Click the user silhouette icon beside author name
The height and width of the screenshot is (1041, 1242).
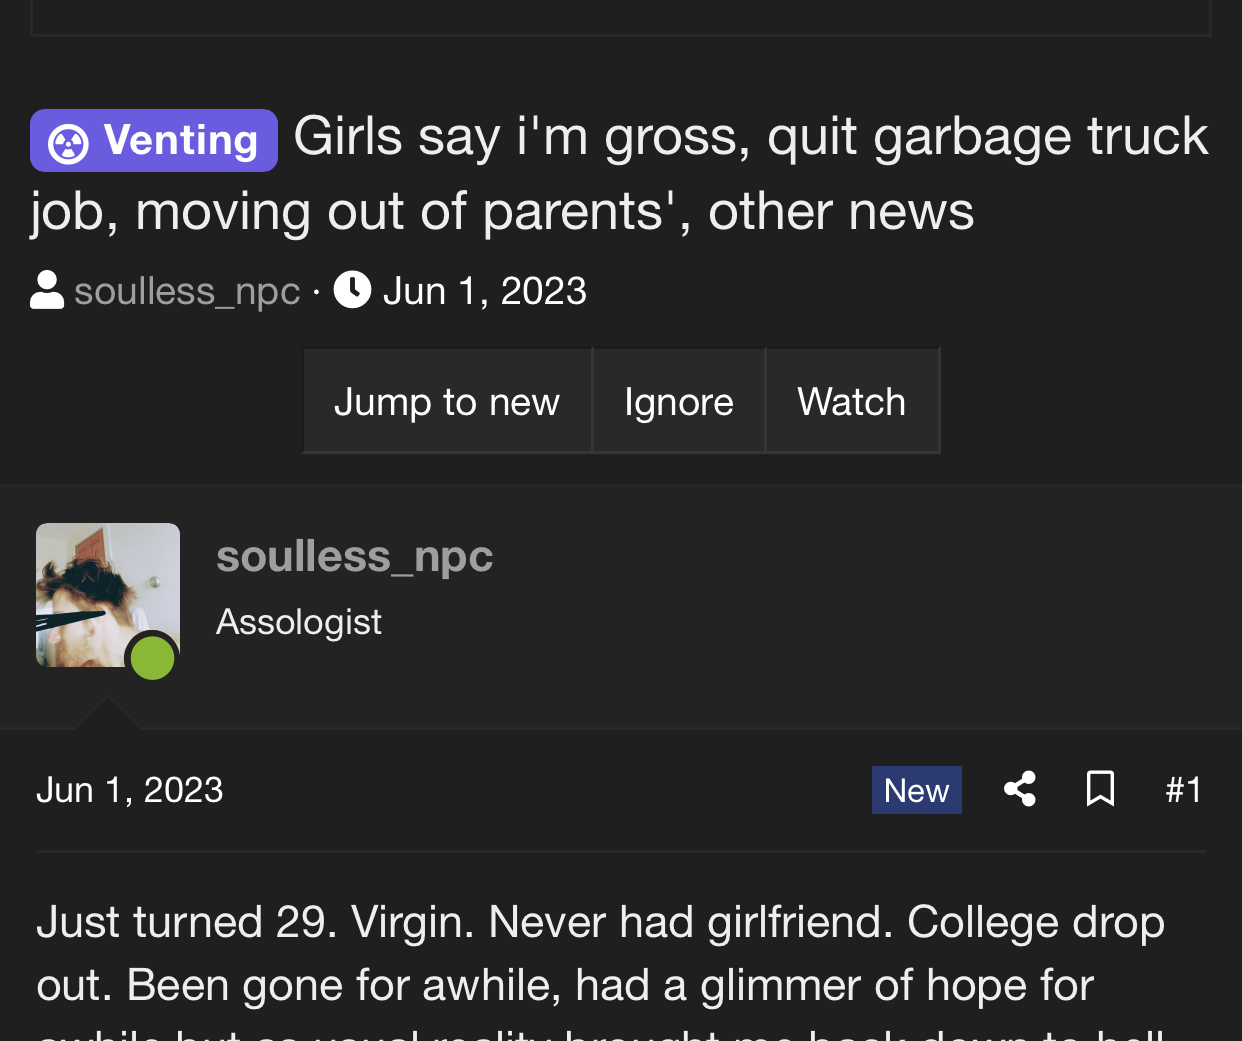47,291
